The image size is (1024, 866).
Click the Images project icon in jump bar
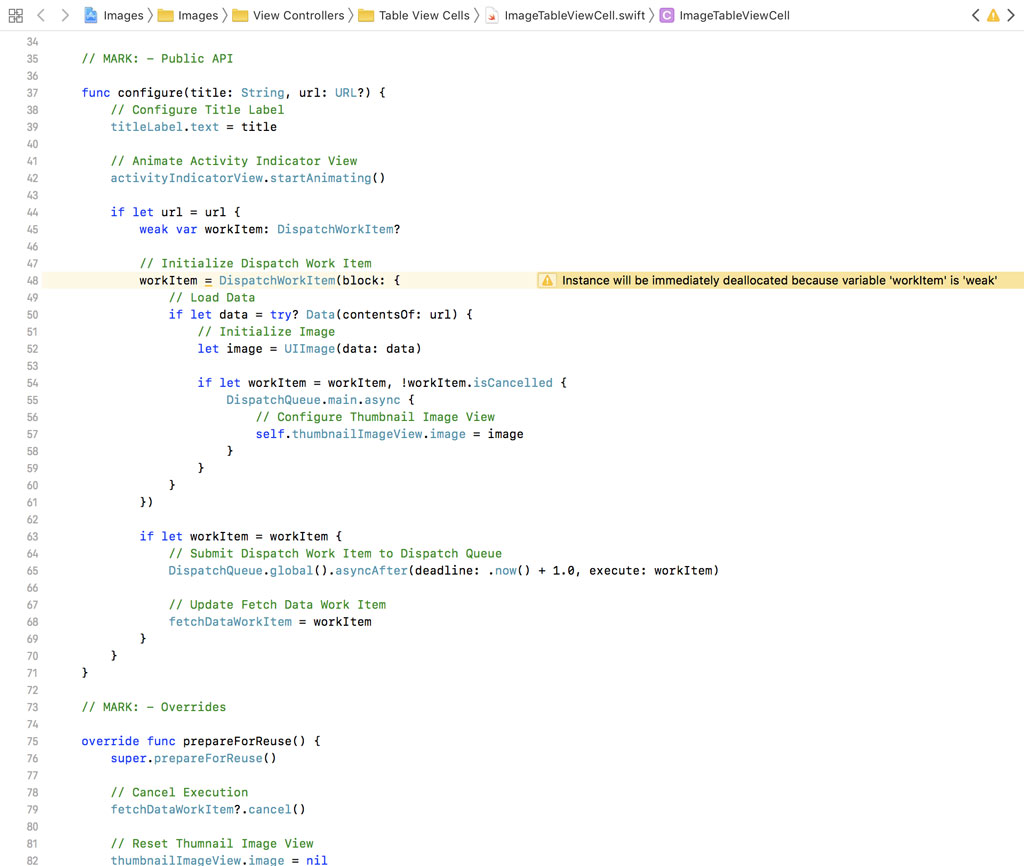pyautogui.click(x=90, y=15)
